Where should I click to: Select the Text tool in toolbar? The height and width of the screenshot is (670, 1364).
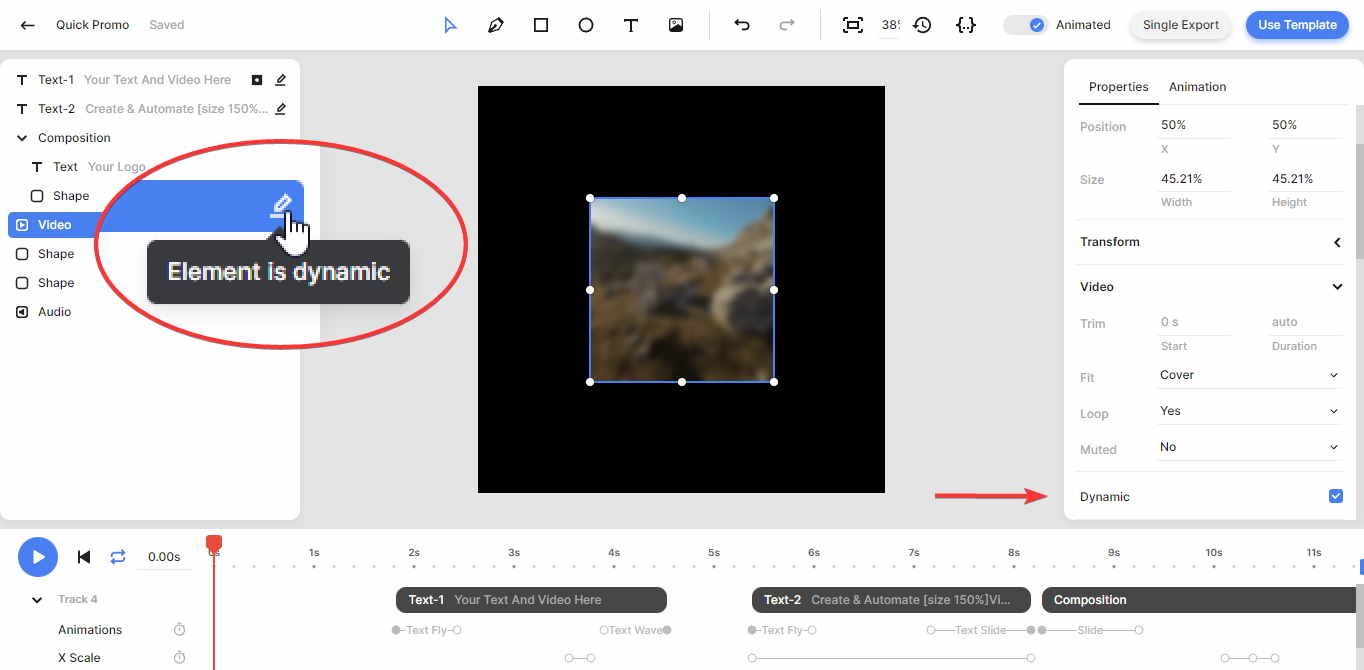(x=631, y=25)
